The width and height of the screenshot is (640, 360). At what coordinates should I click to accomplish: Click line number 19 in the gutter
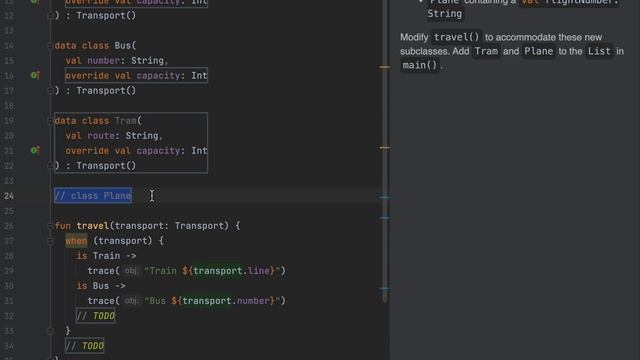[x=9, y=120]
